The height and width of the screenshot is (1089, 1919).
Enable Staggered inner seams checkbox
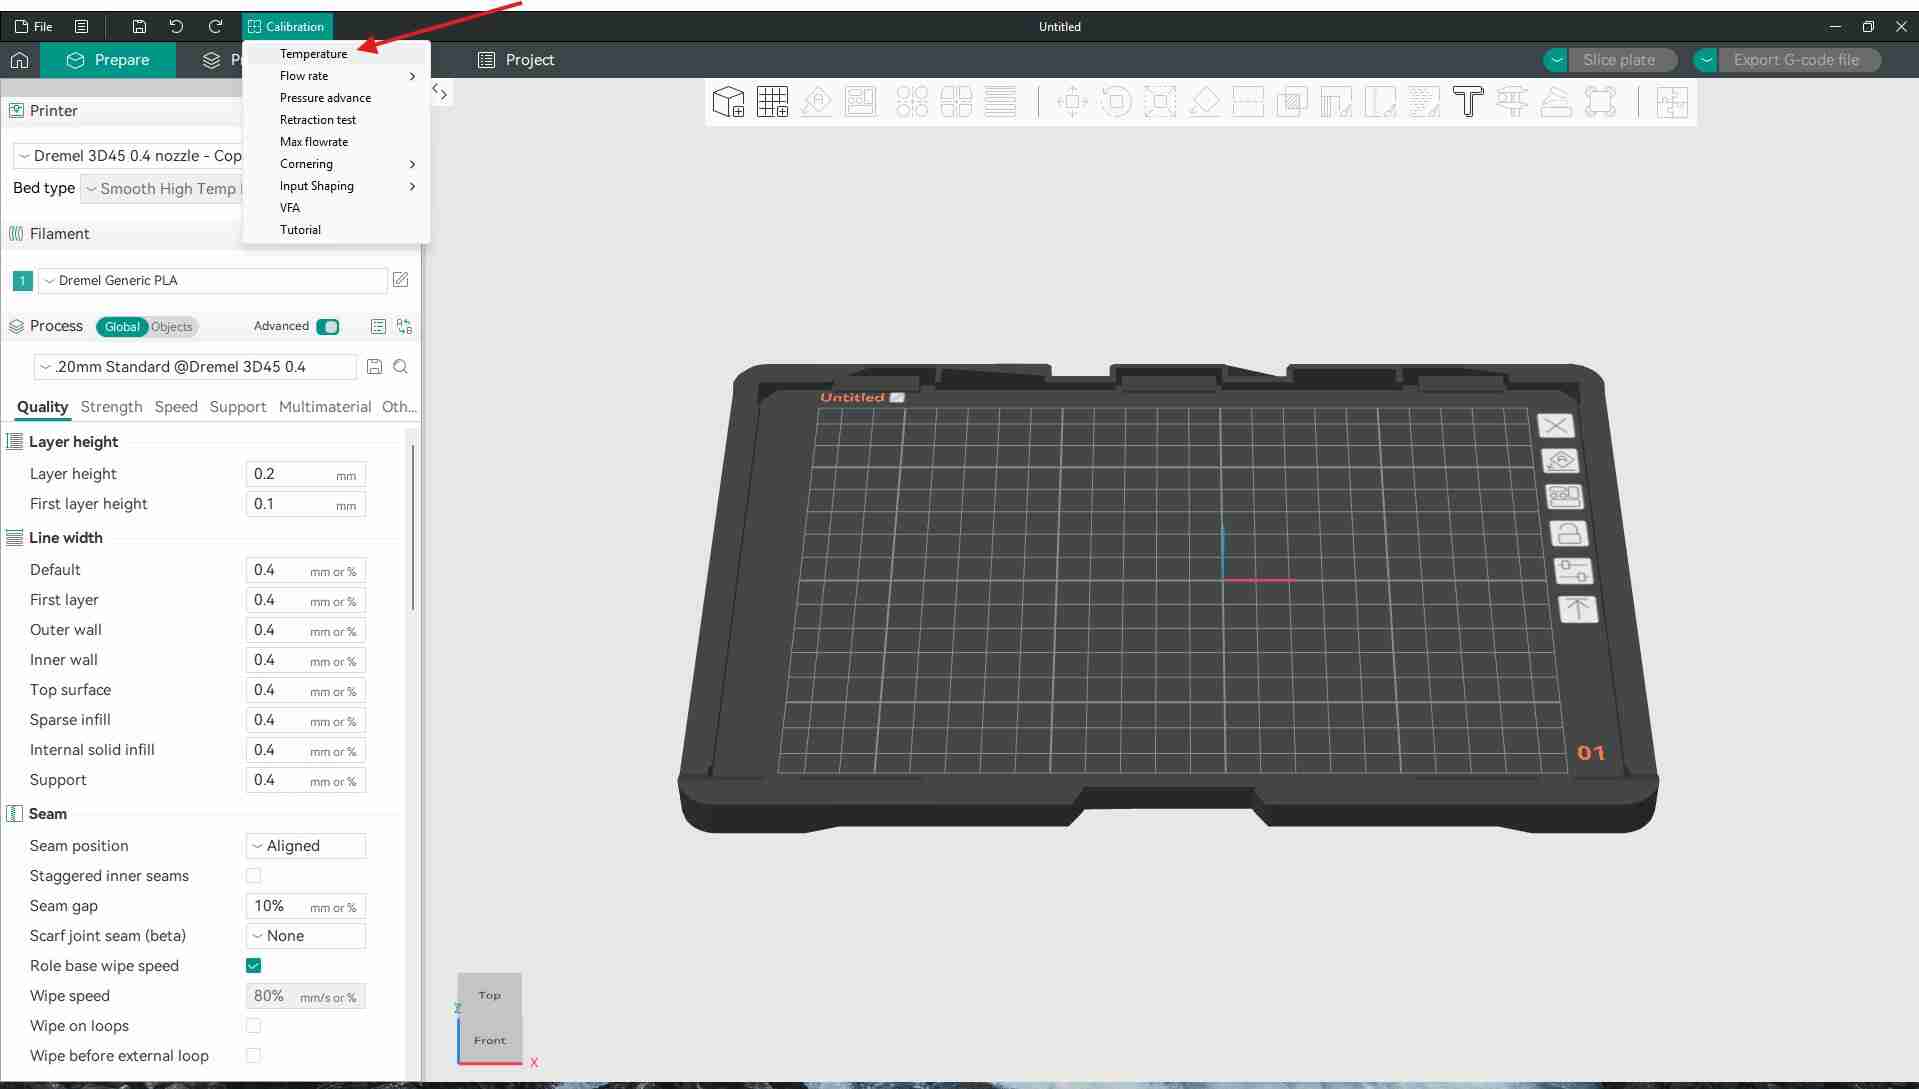[x=253, y=876]
